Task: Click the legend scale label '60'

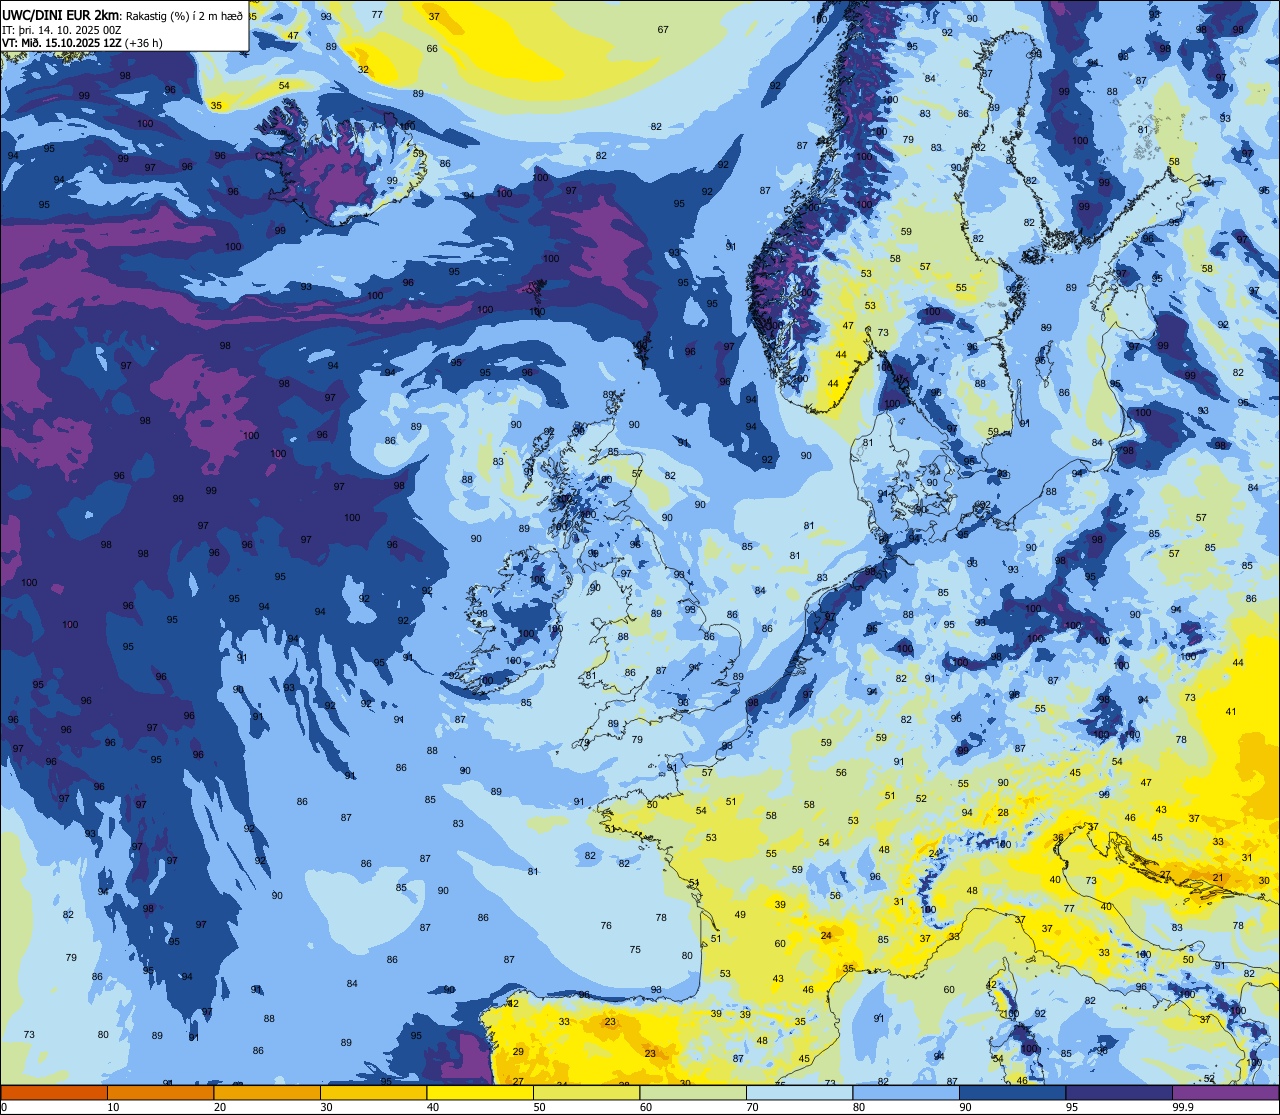Action: point(646,1107)
